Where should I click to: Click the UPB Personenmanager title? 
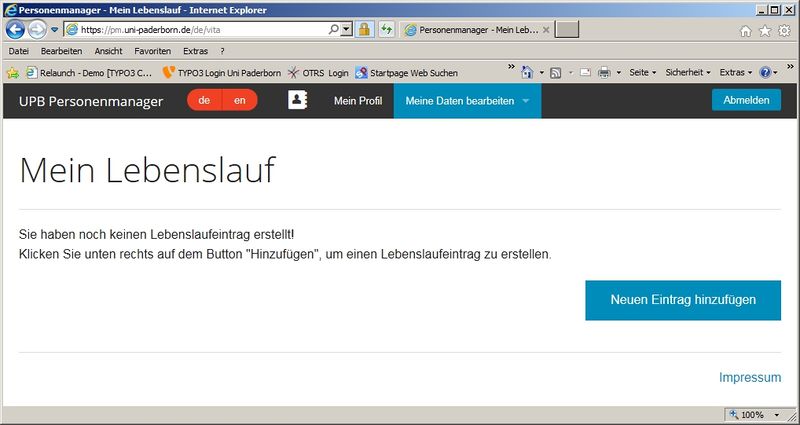91,101
